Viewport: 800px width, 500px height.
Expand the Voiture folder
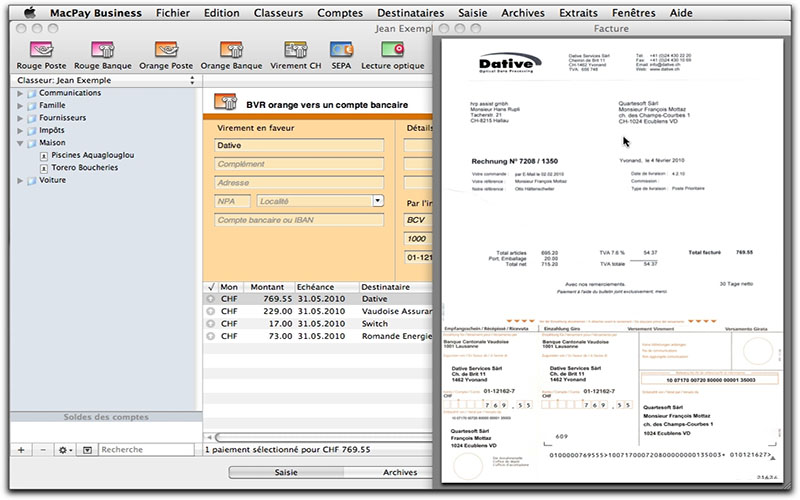20,181
